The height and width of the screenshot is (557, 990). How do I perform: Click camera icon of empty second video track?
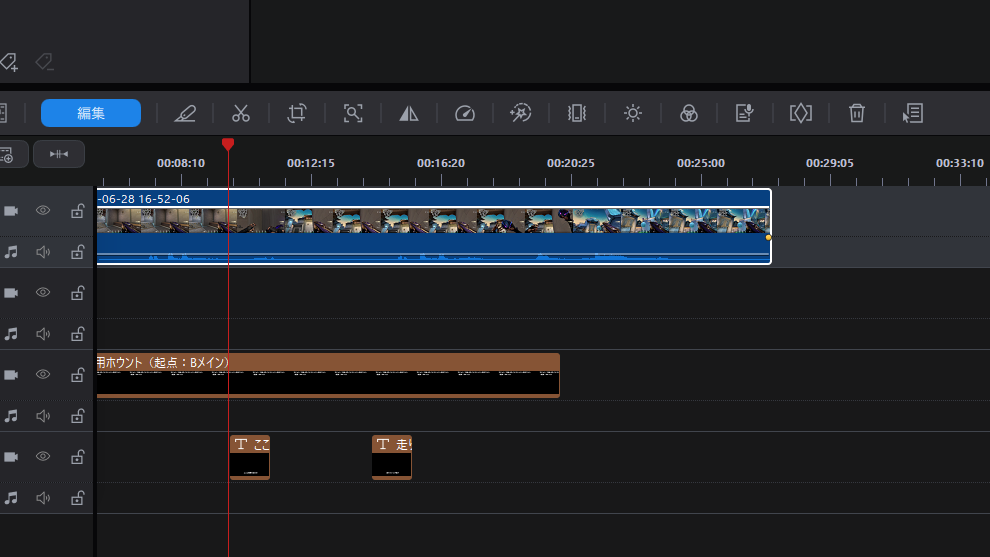point(11,293)
